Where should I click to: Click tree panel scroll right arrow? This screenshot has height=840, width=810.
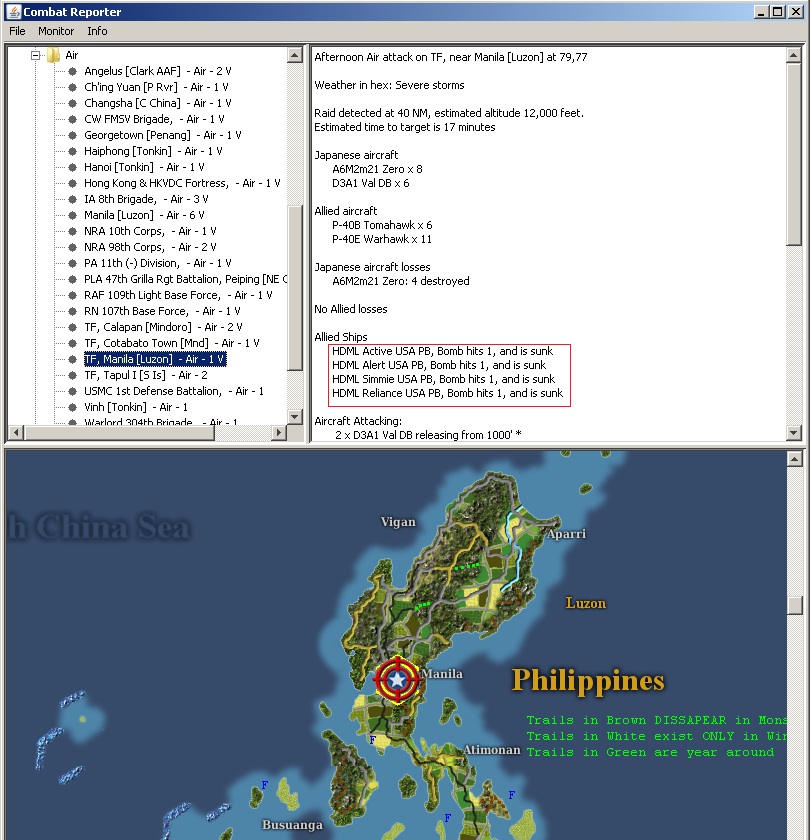[x=279, y=432]
